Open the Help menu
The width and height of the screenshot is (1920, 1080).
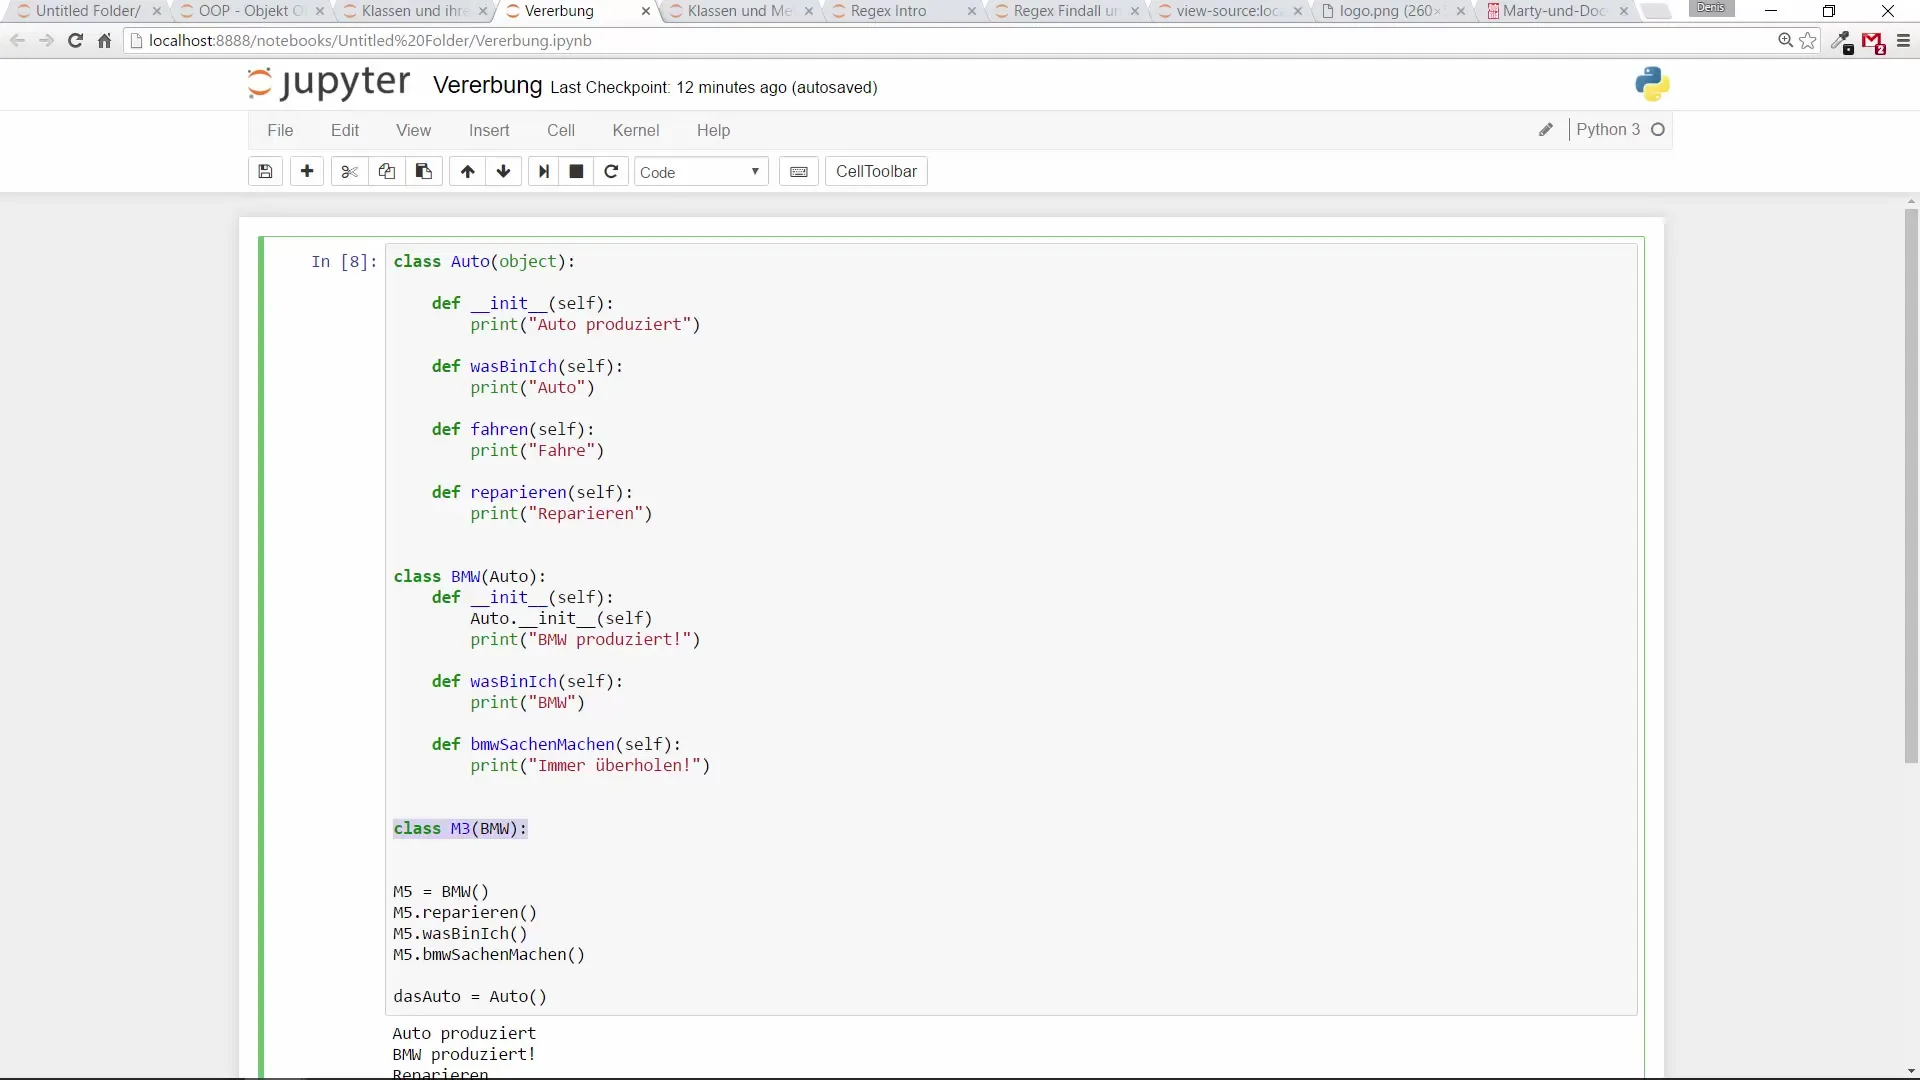click(x=713, y=130)
